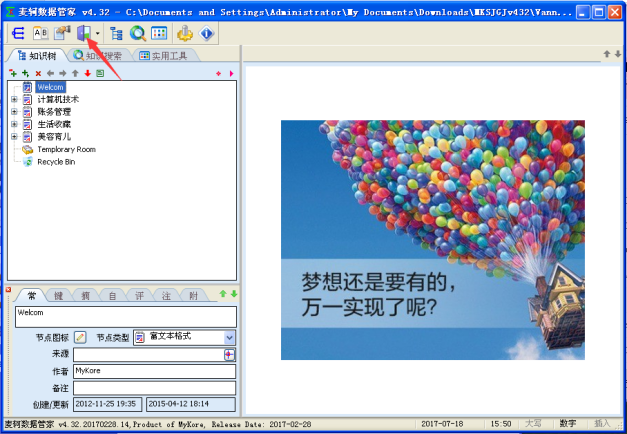Click the 节点图标 pencil edit button
Image resolution: width=627 pixels, height=434 pixels.
click(x=80, y=337)
